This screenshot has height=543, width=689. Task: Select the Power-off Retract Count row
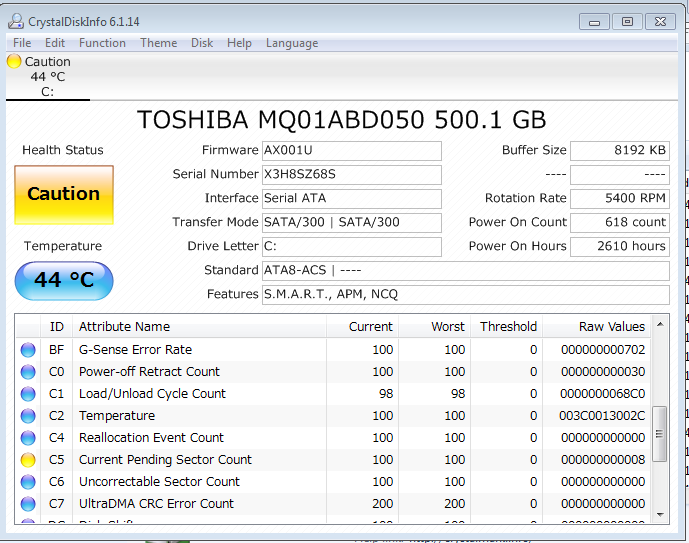pyautogui.click(x=333, y=372)
